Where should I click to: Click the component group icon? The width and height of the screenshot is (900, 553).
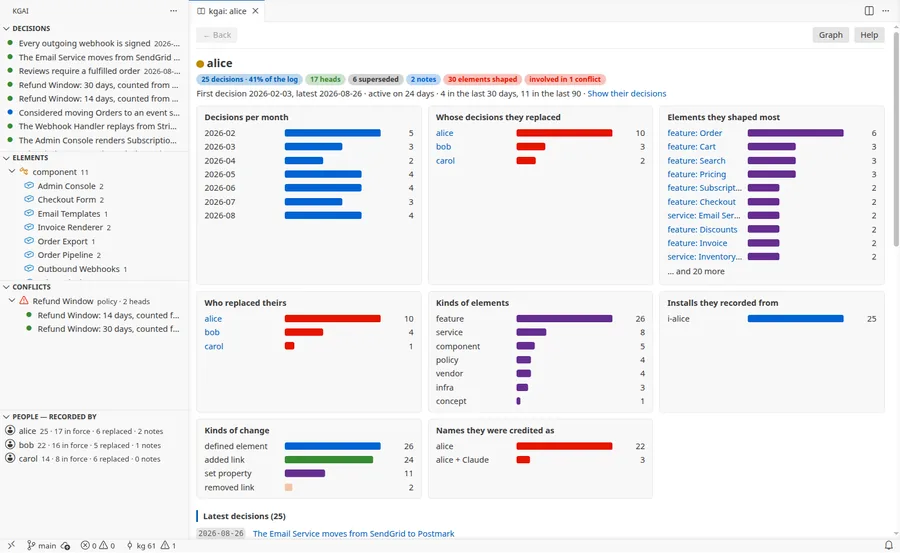click(x=24, y=172)
